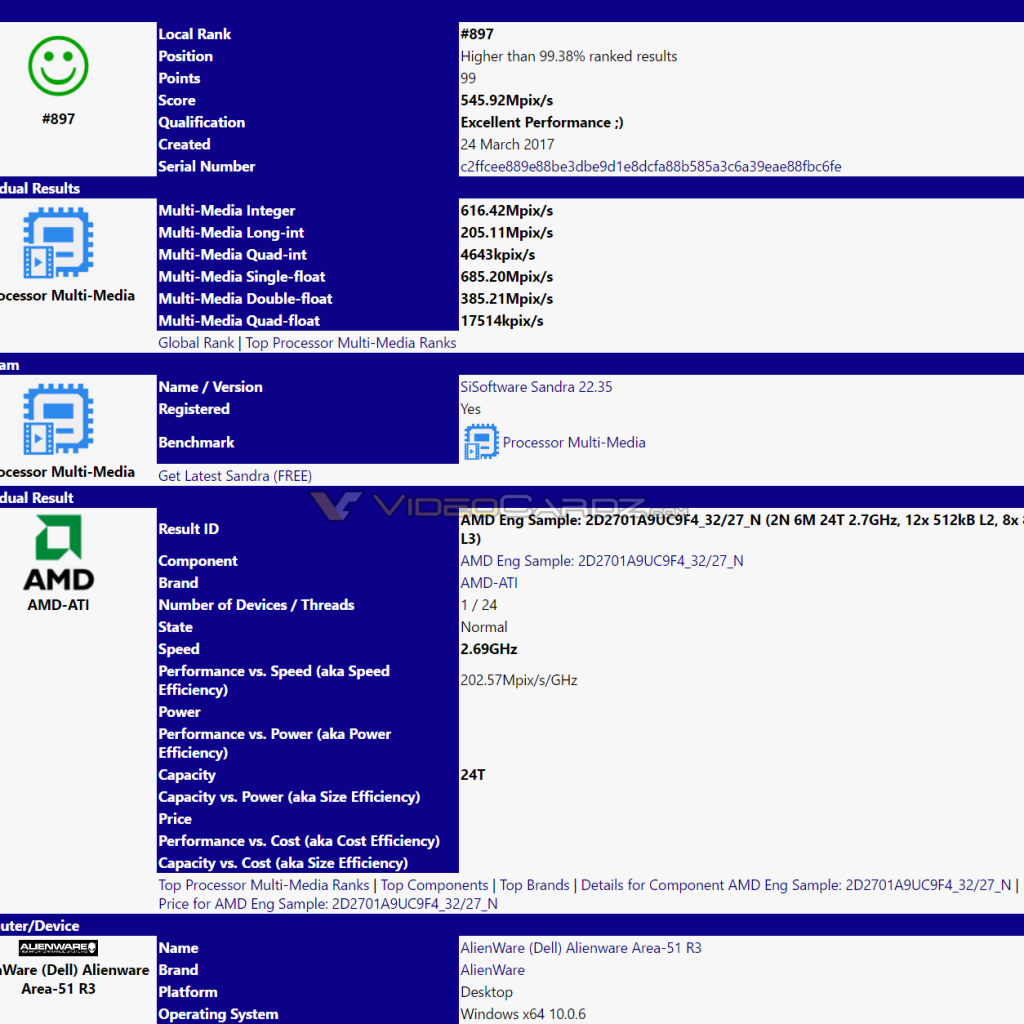
Task: Open AlienWare (Dell) Alienware Area-51 R3 link
Action: click(x=581, y=948)
